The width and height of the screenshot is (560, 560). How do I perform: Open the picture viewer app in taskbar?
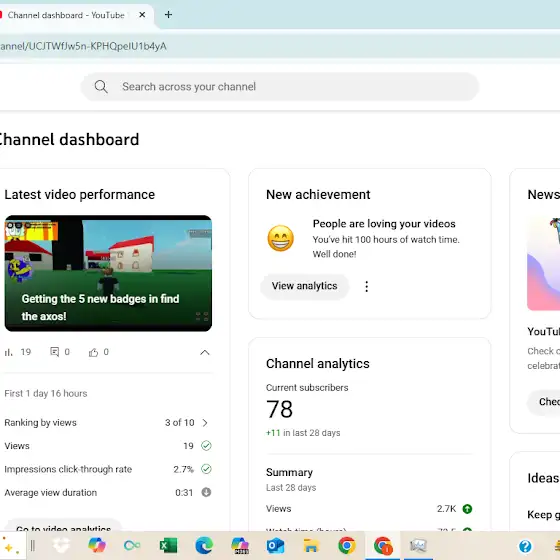(418, 546)
